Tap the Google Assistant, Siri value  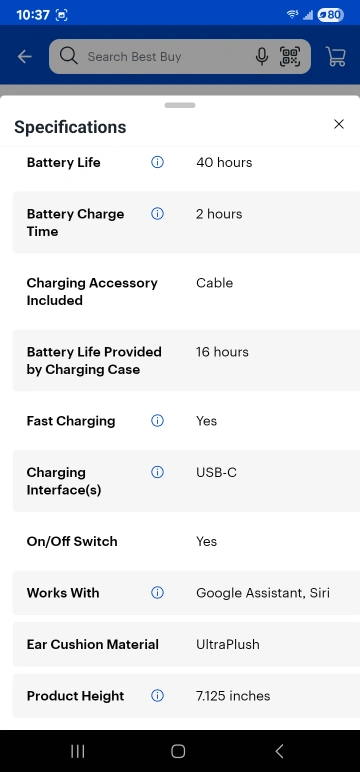[263, 593]
